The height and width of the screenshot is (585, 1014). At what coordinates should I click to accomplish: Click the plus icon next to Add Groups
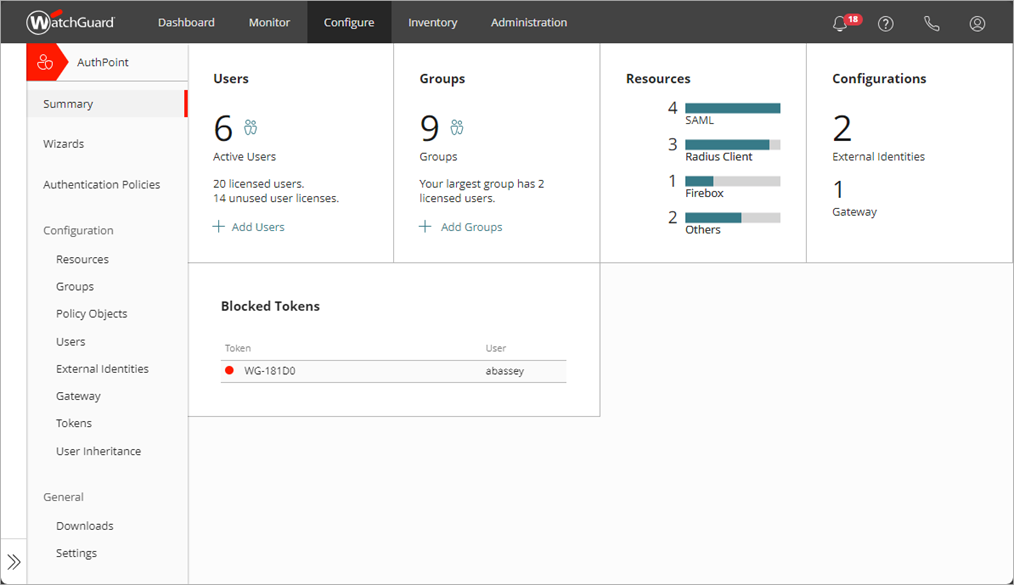(424, 226)
